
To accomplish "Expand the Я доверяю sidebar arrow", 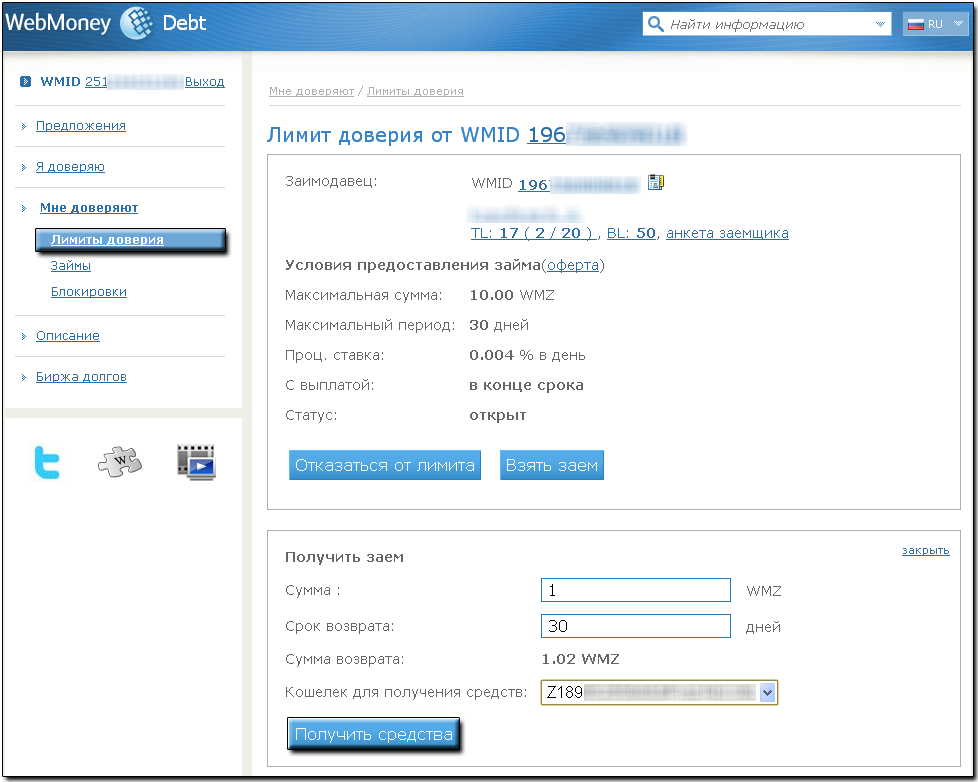I will click(24, 167).
